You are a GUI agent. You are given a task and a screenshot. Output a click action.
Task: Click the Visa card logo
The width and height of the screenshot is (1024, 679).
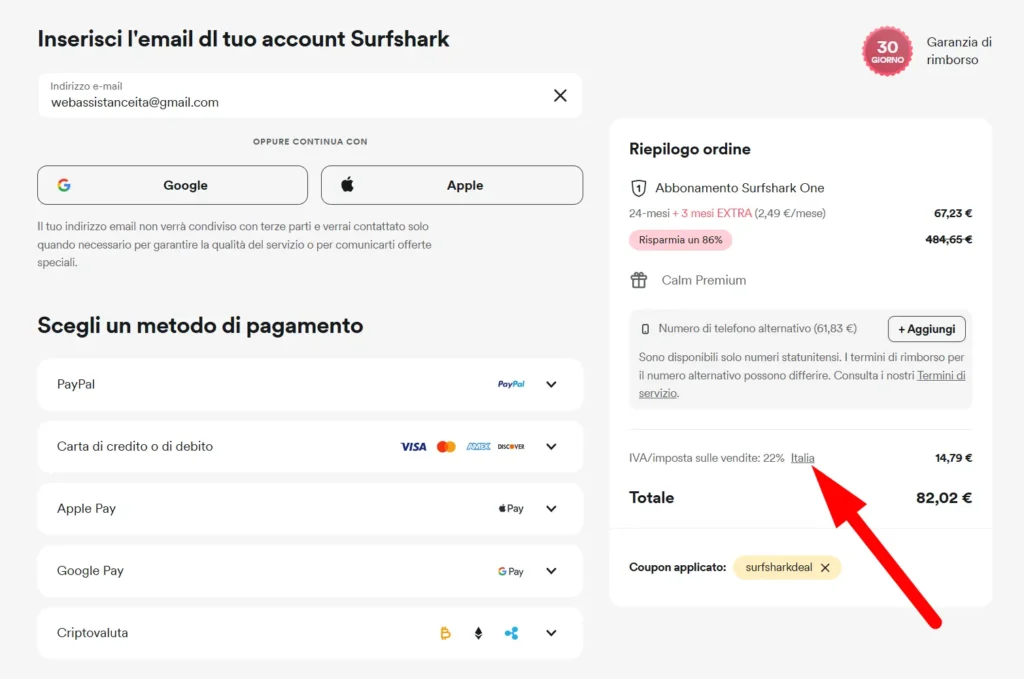[413, 446]
